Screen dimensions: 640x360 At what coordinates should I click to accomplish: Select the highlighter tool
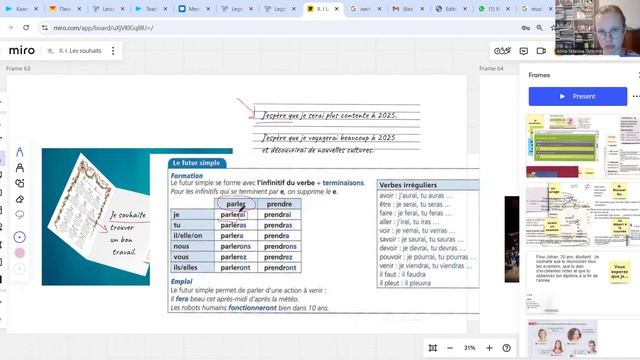click(20, 167)
